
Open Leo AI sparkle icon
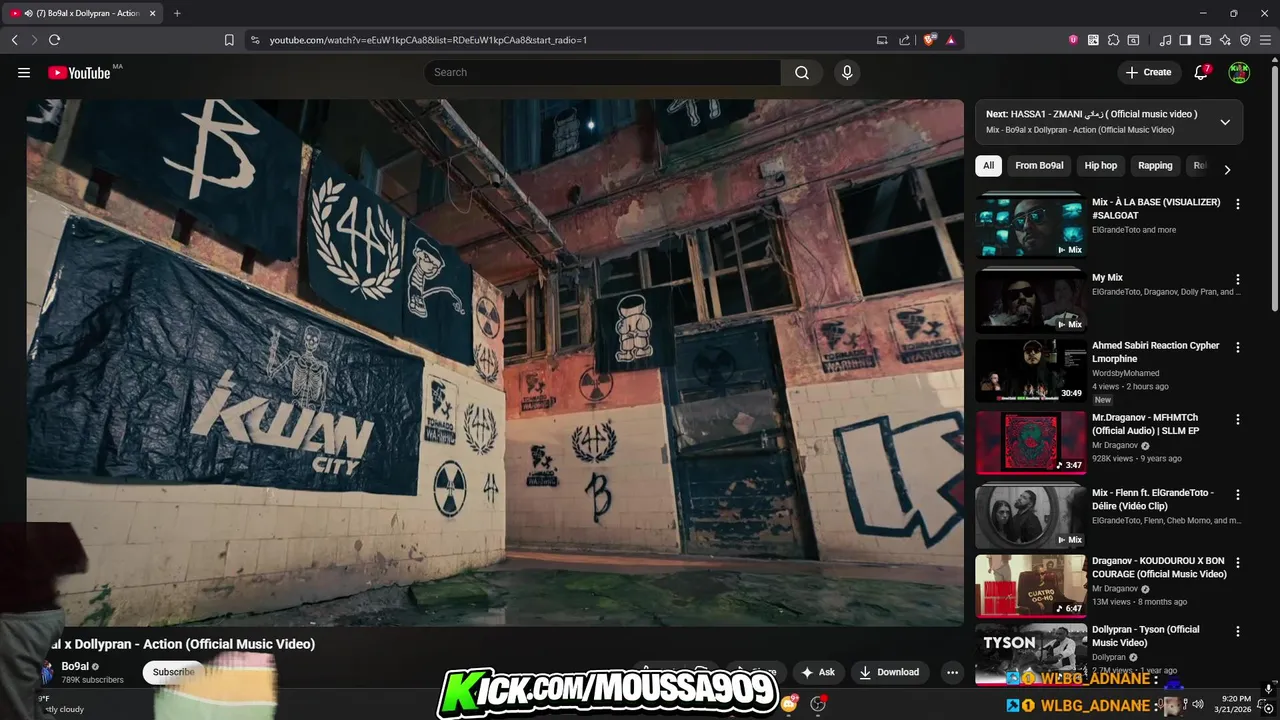pos(1225,40)
